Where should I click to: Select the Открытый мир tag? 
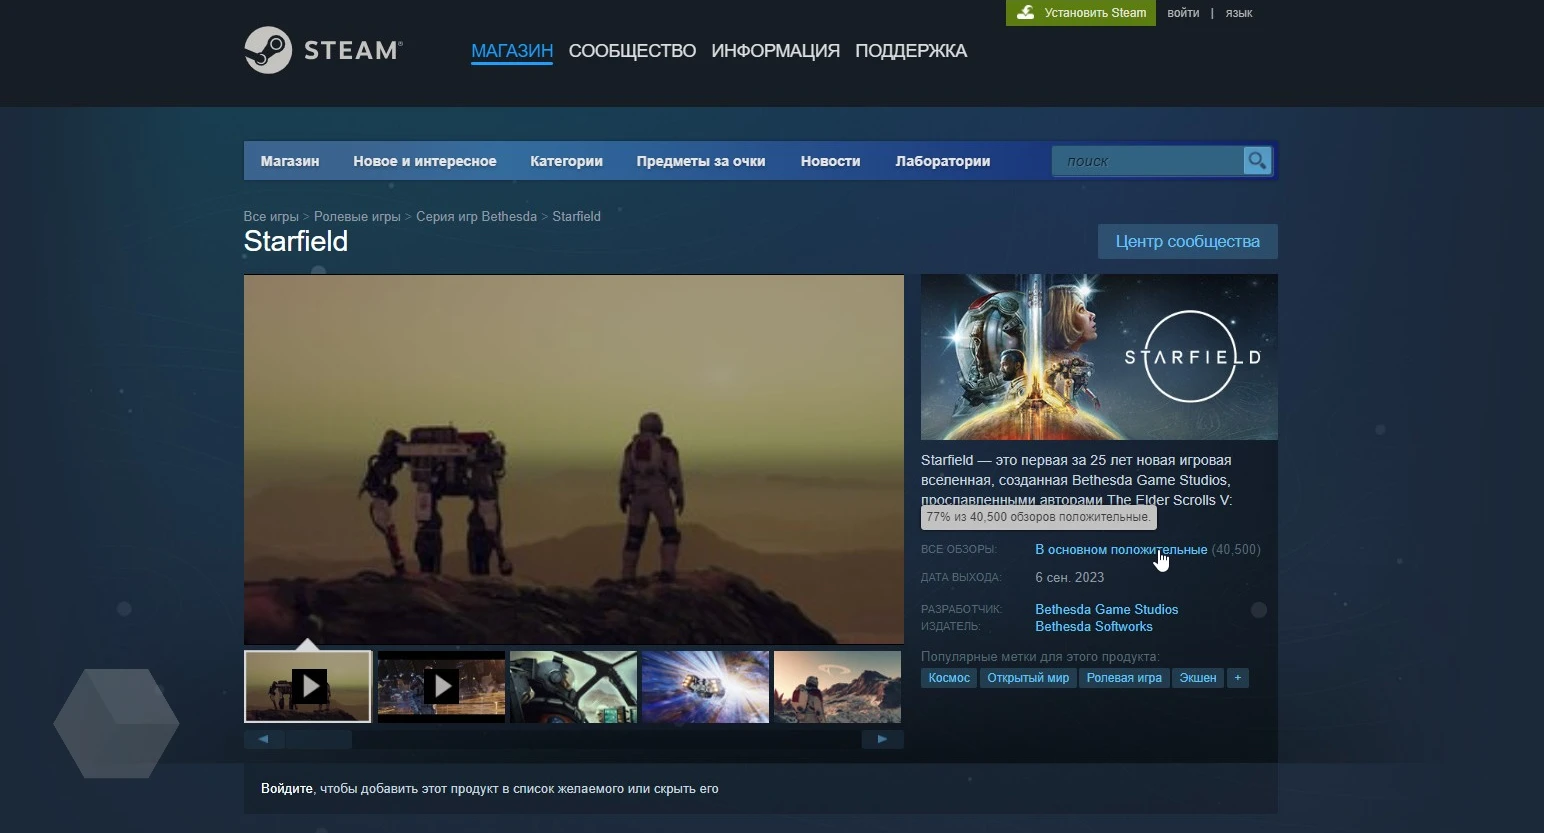(x=1028, y=678)
